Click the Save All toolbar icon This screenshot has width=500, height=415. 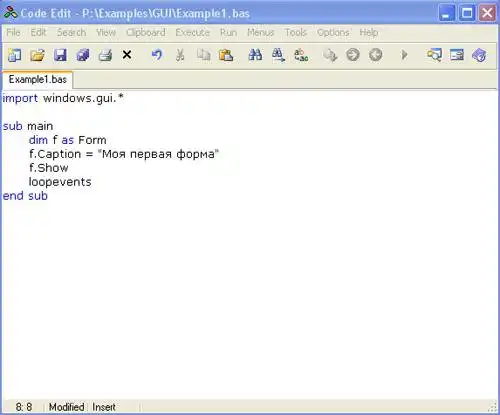point(83,55)
